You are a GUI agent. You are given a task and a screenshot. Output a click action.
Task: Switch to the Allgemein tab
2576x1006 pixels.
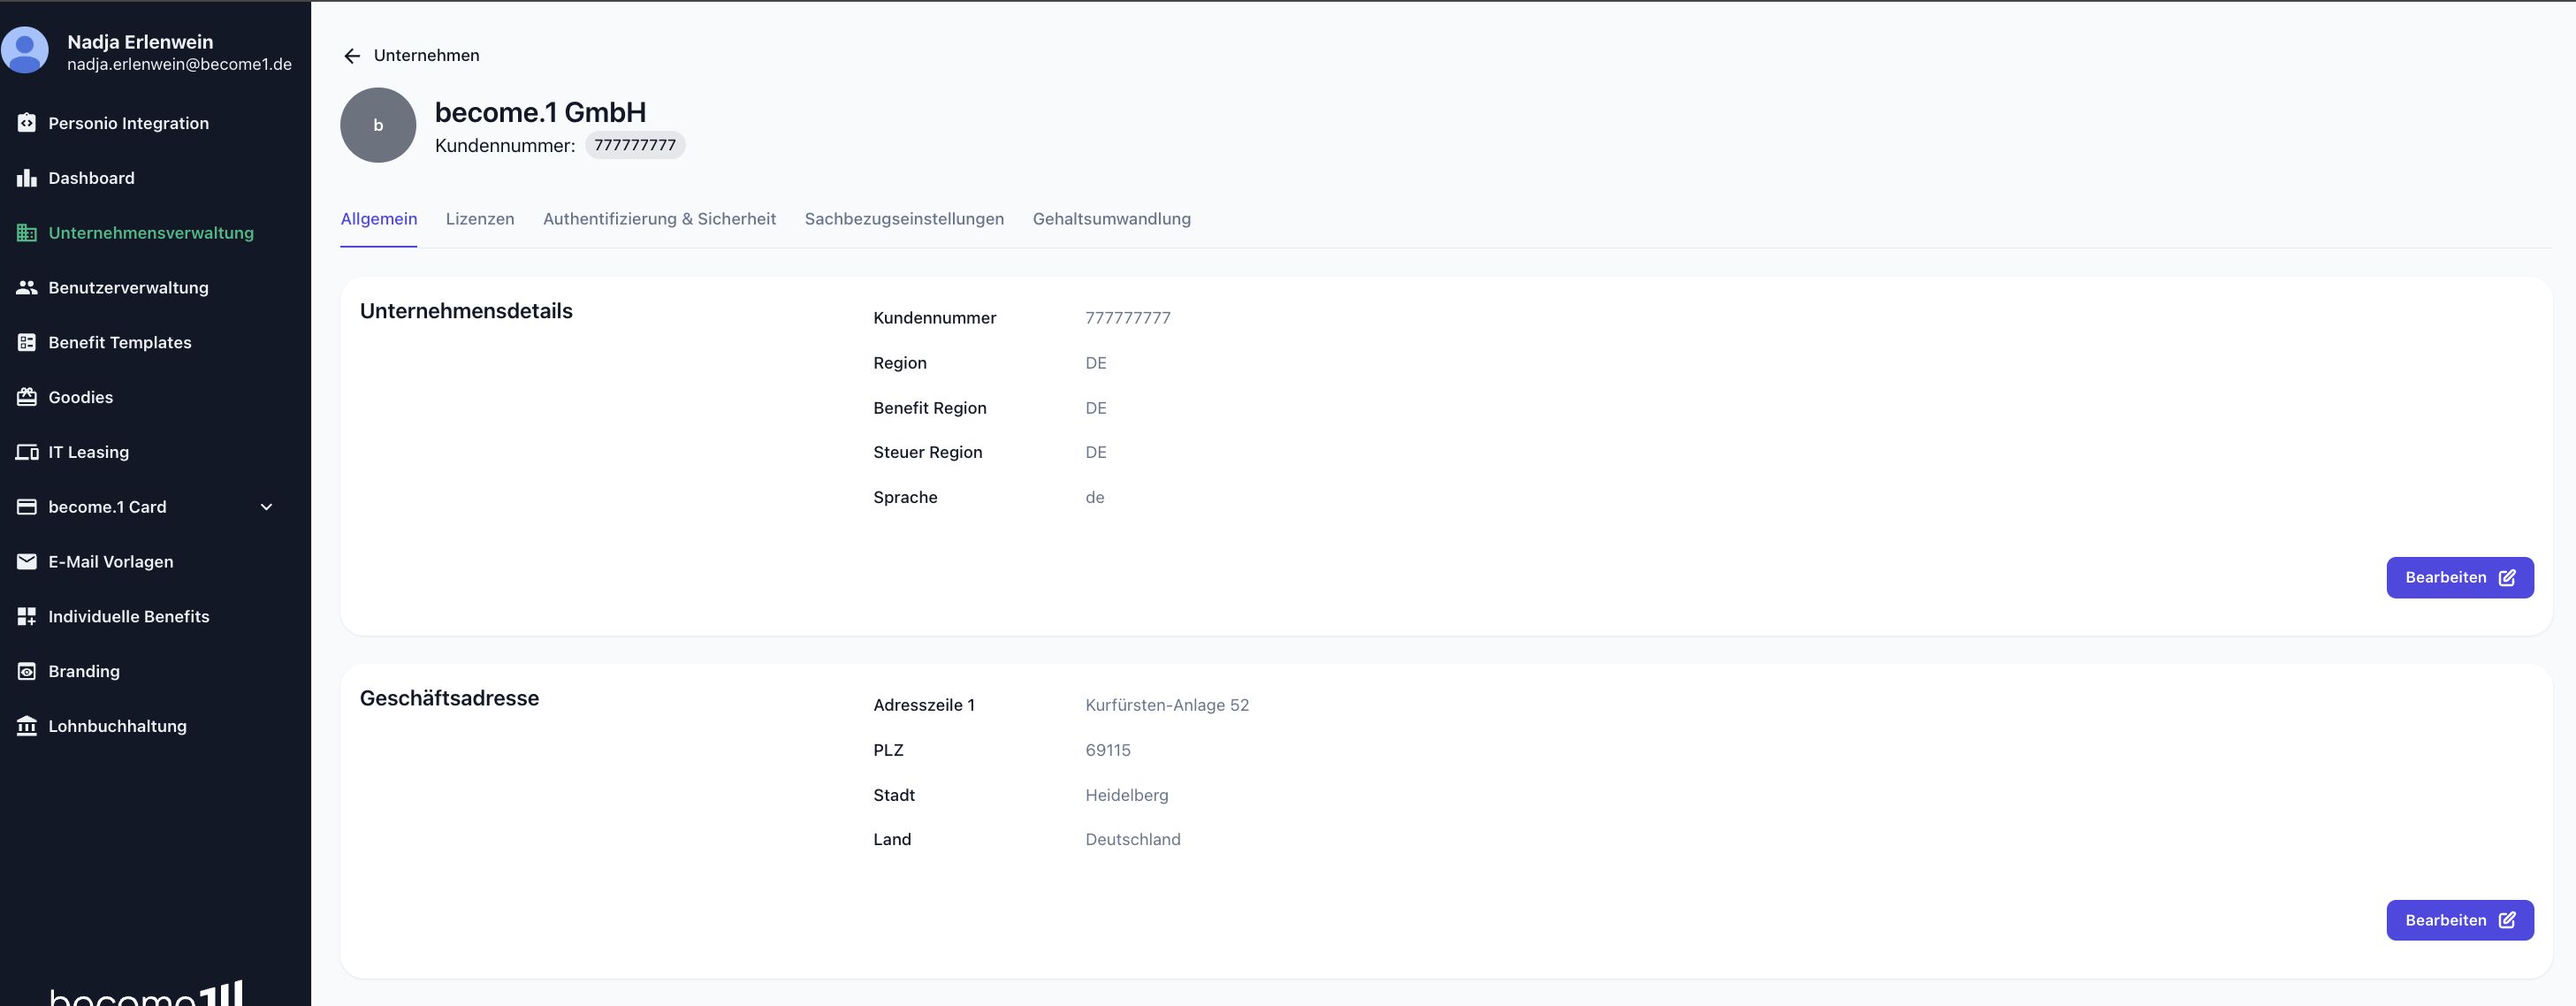click(379, 219)
